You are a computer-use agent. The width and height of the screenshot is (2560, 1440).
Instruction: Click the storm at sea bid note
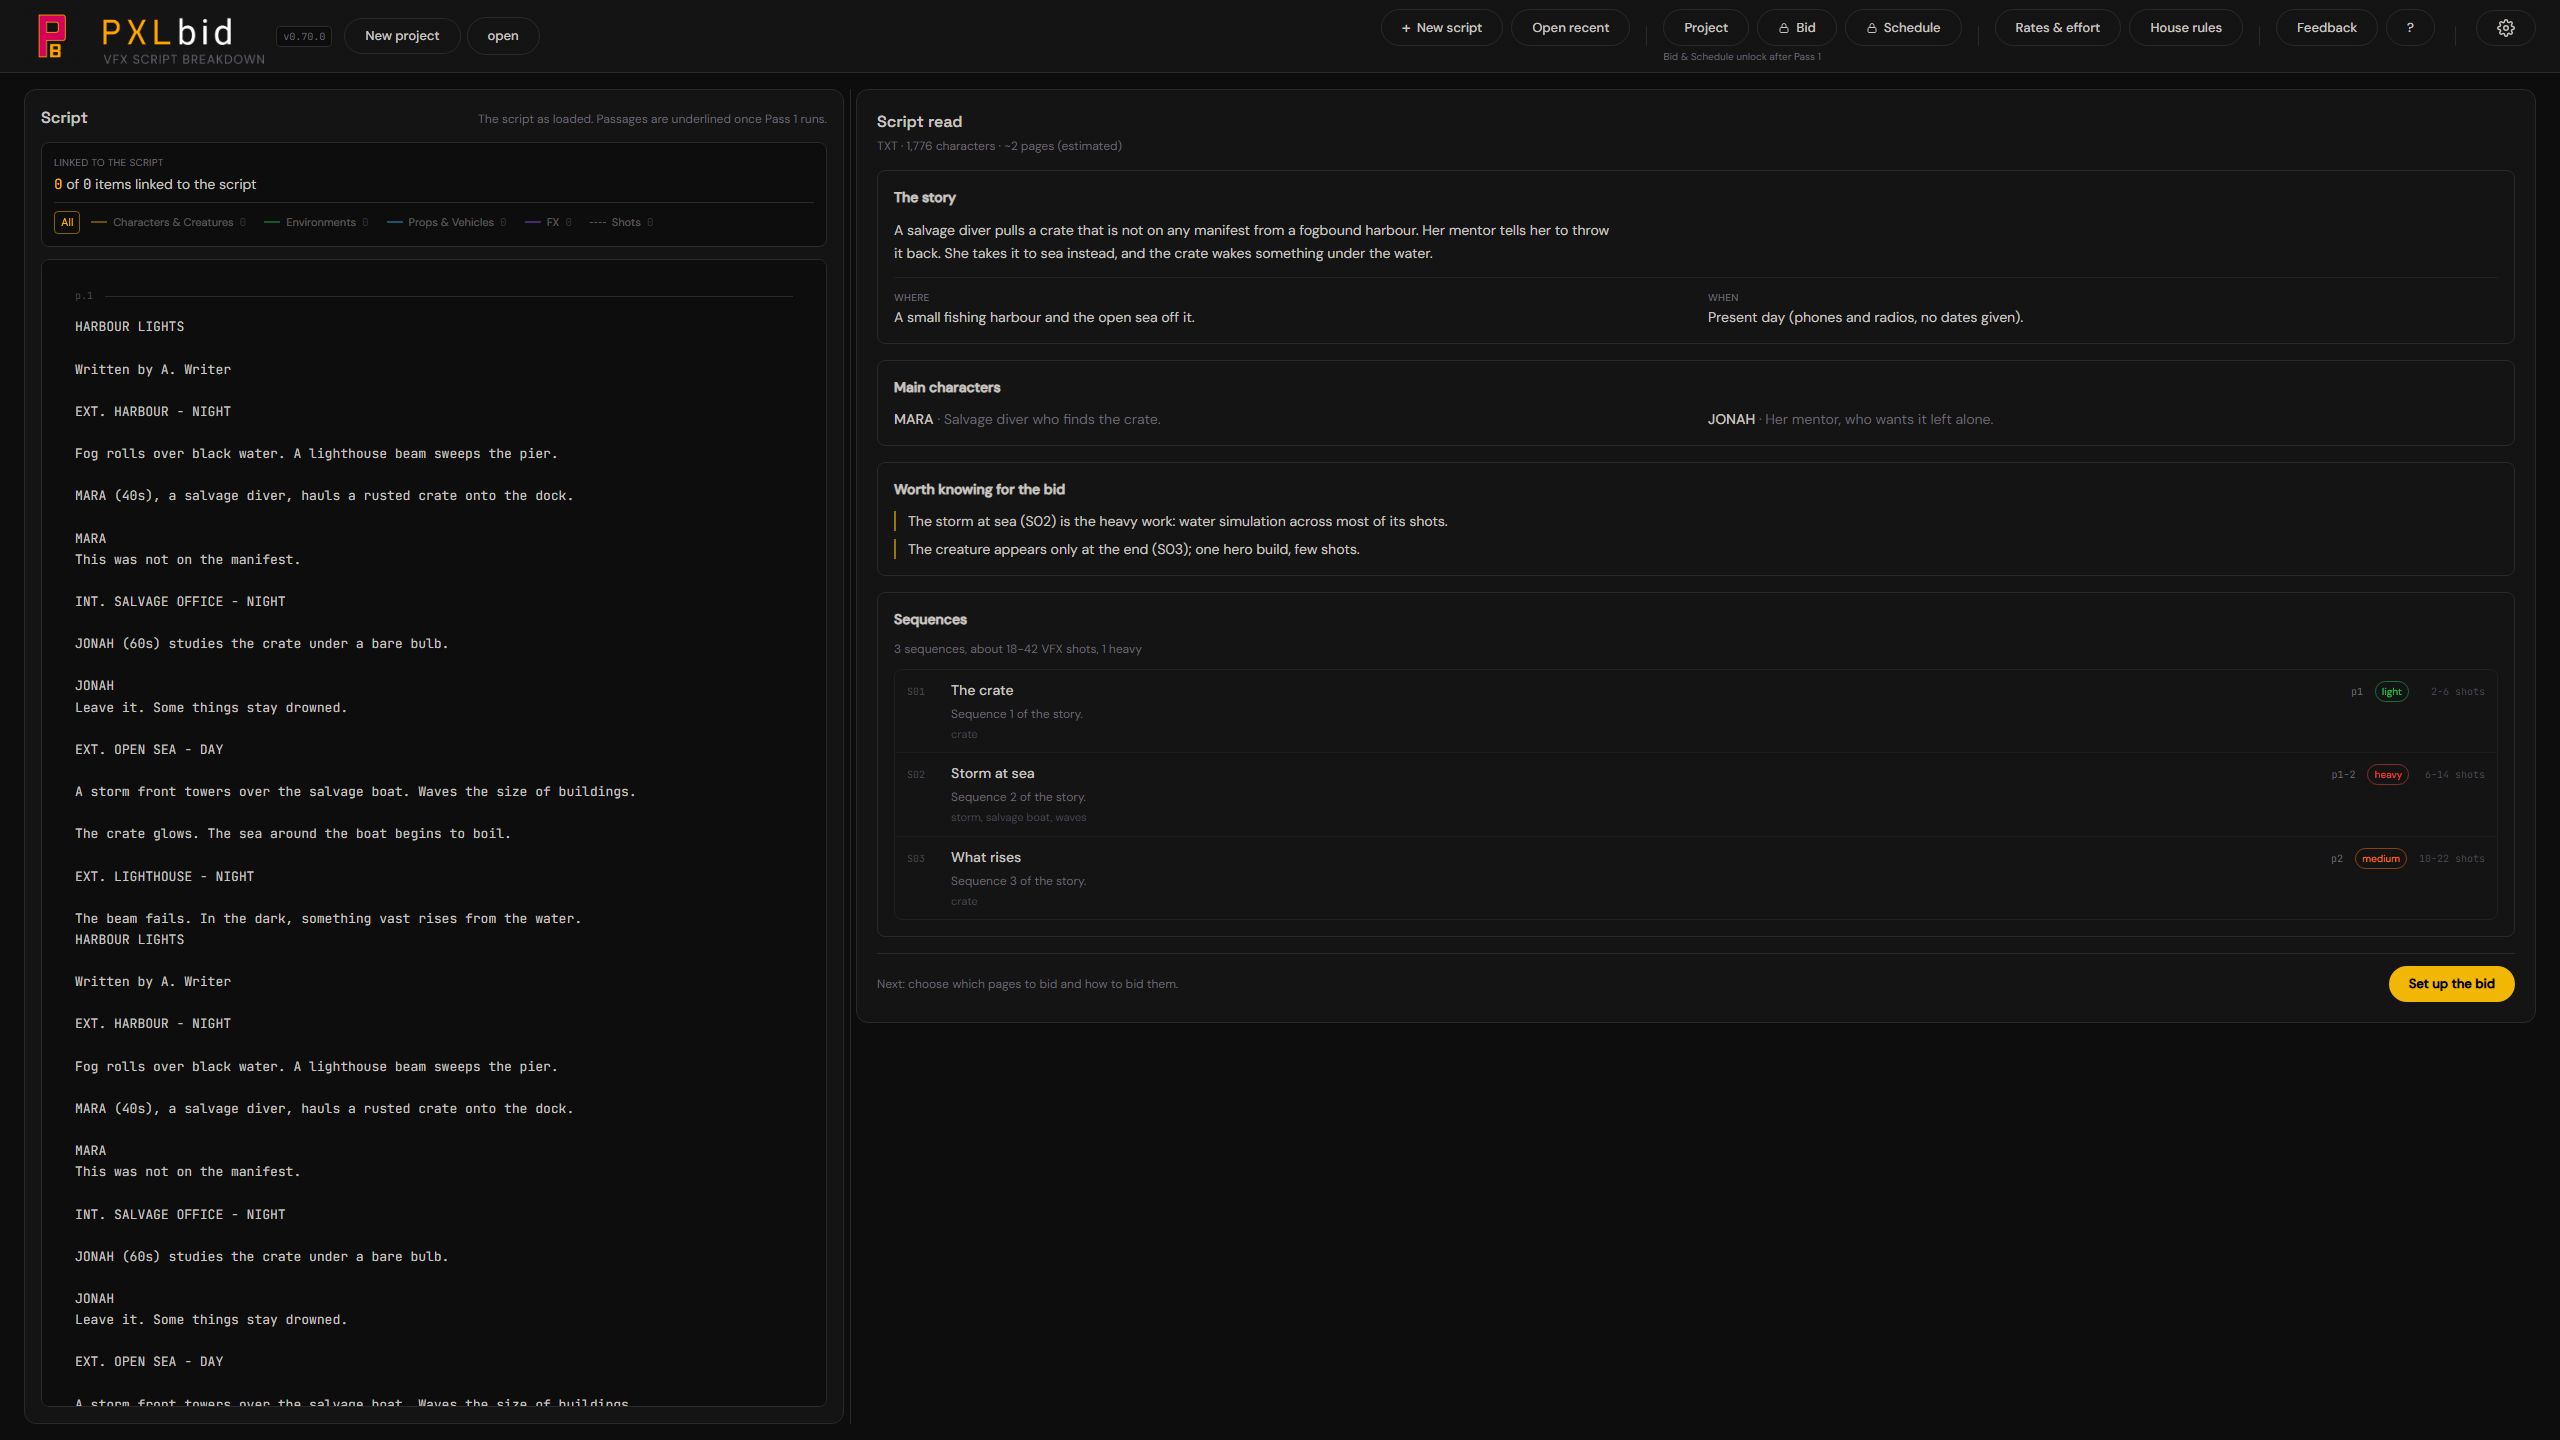(1177, 522)
